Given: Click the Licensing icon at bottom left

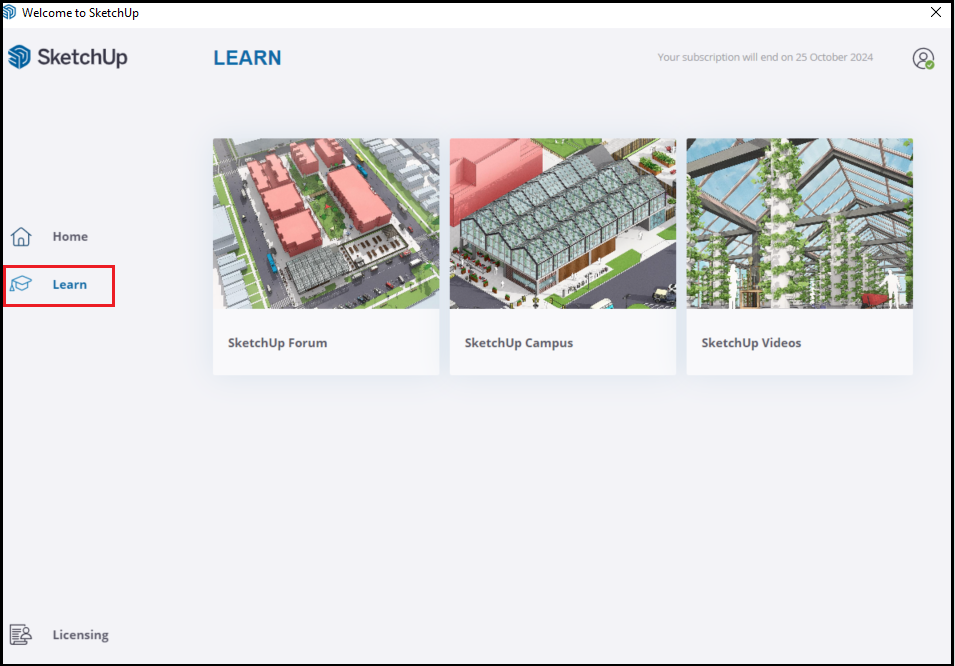Looking at the screenshot, I should 22,634.
